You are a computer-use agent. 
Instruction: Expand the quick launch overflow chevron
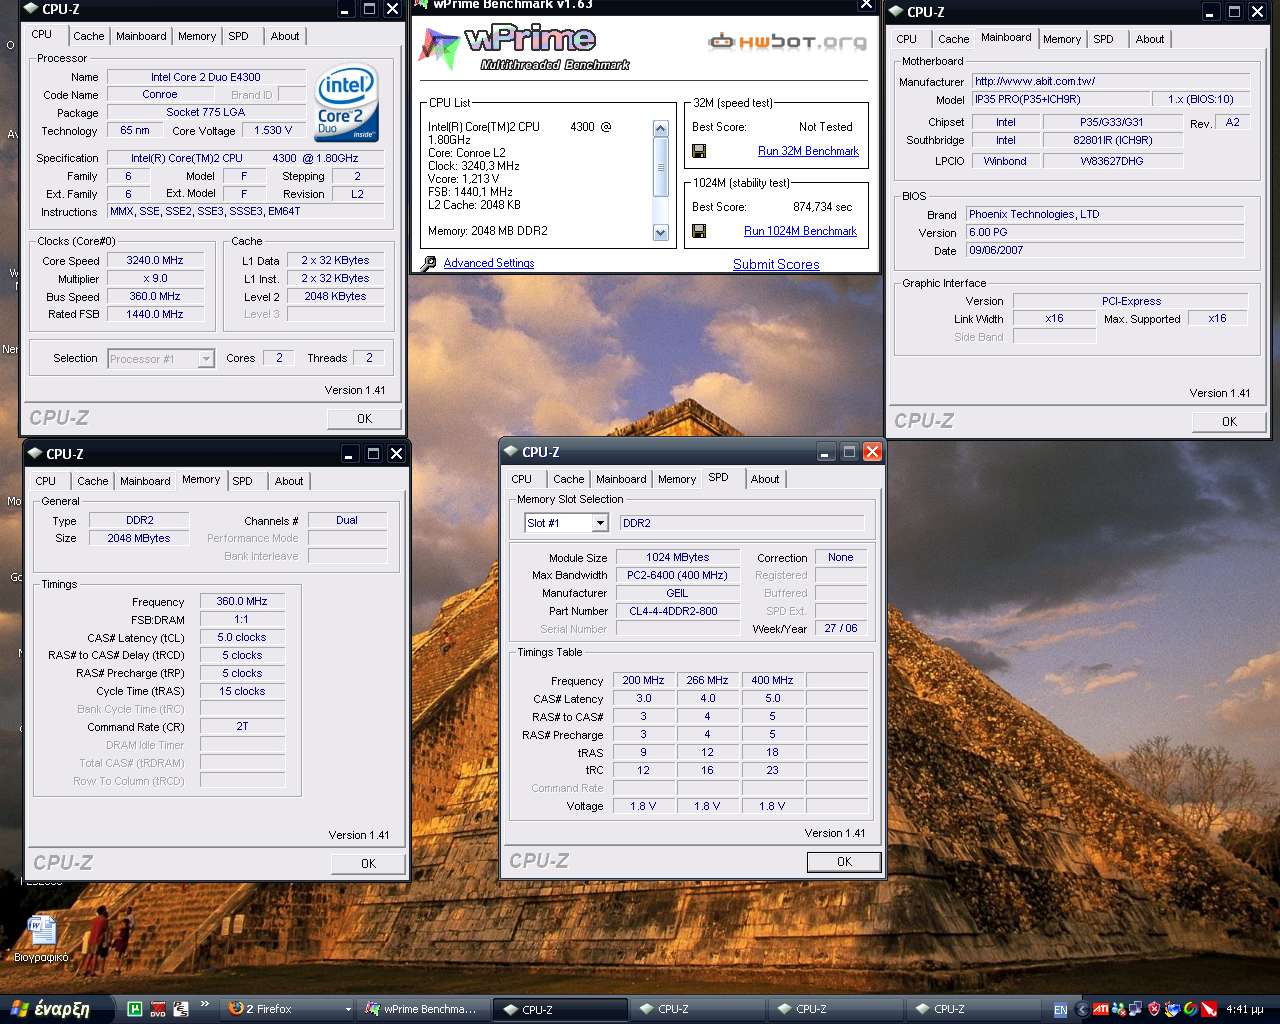(204, 1004)
